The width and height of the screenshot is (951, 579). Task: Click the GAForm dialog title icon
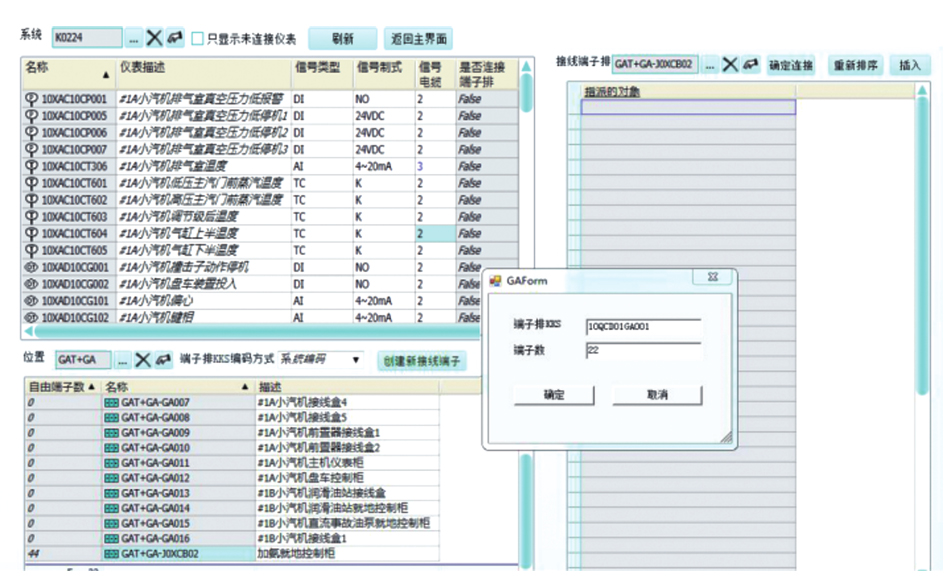[x=496, y=281]
